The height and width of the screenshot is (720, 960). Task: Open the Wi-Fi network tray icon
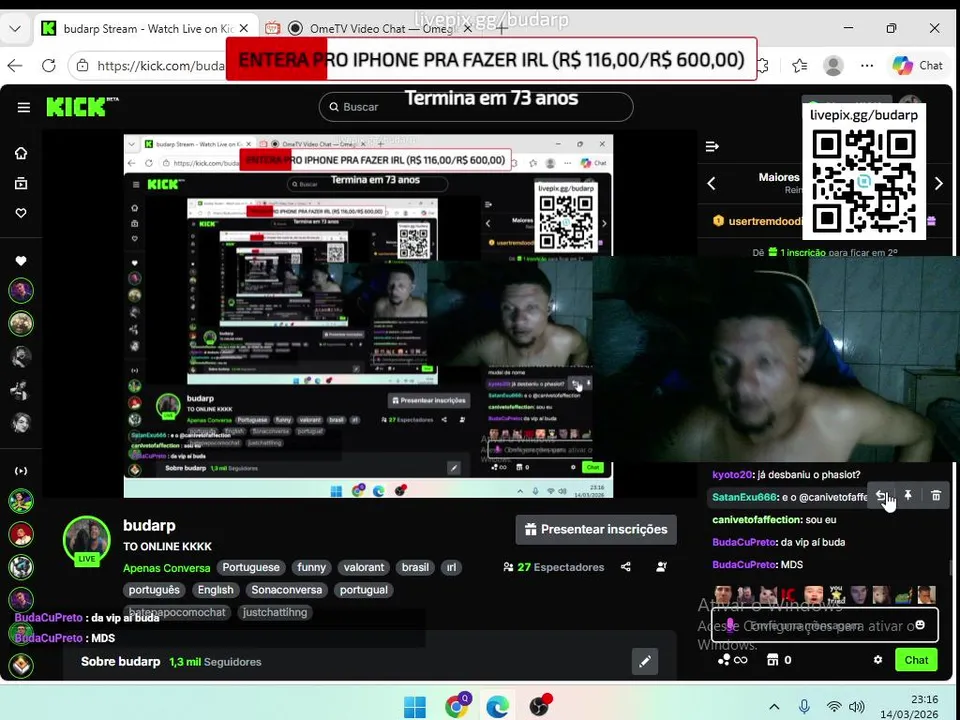833,707
